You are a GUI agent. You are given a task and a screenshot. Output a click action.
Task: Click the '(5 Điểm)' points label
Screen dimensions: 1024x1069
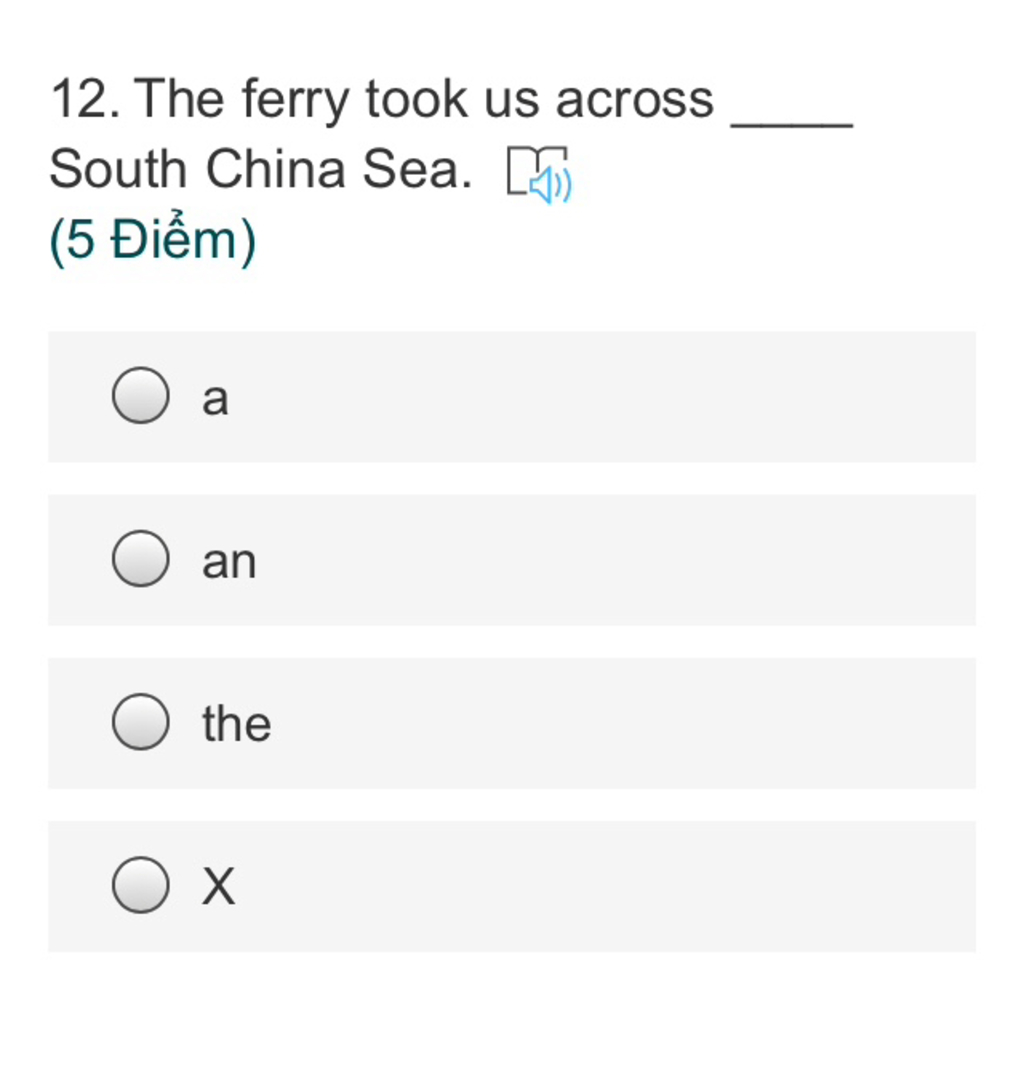153,240
